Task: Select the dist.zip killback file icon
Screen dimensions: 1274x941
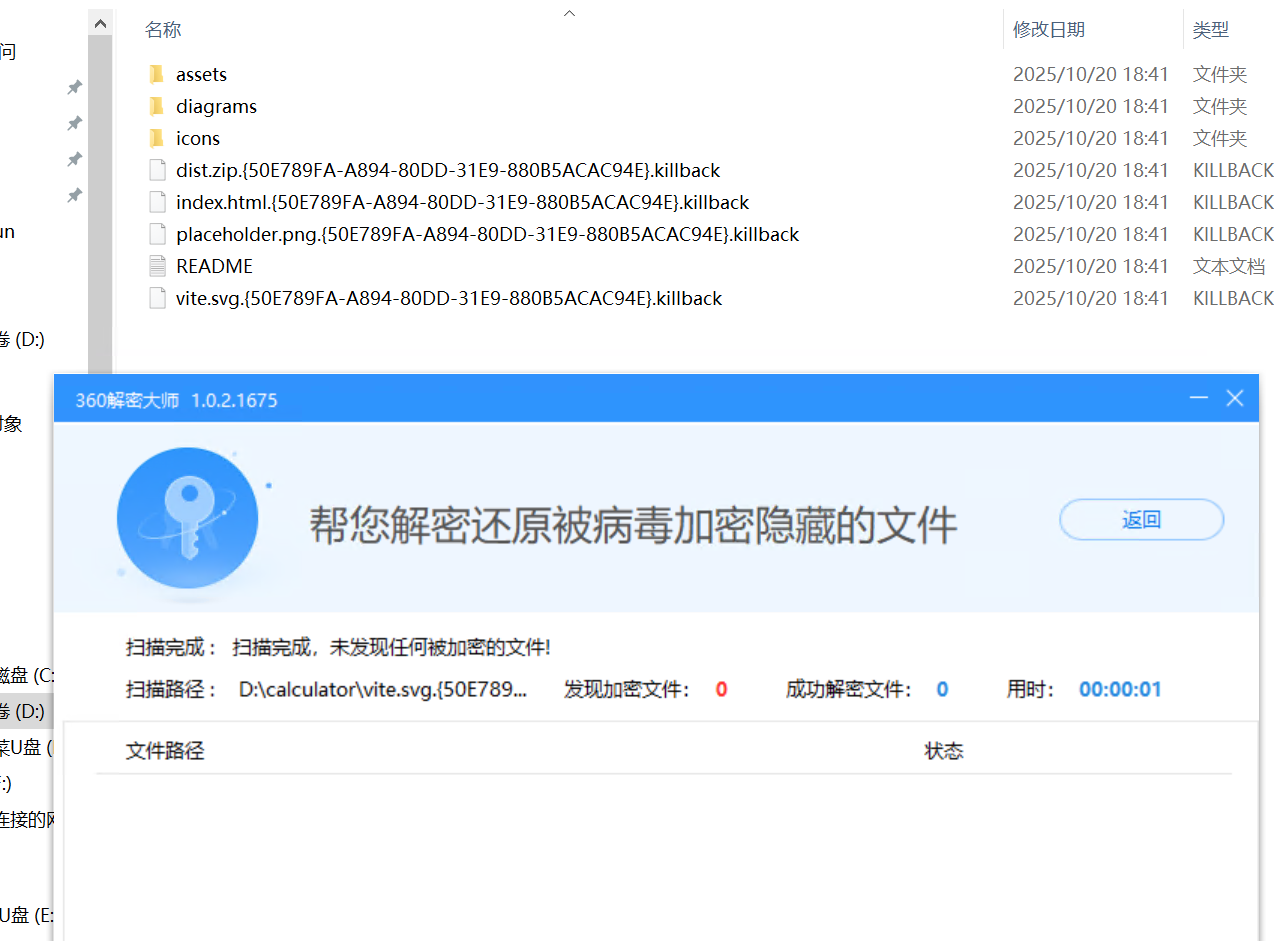Action: pyautogui.click(x=156, y=170)
